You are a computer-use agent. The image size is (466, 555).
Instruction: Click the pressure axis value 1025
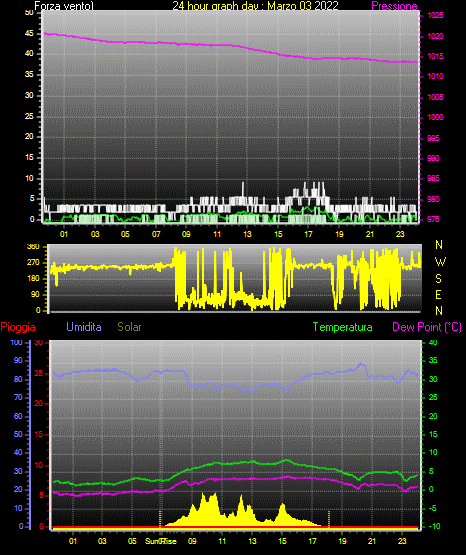point(435,15)
